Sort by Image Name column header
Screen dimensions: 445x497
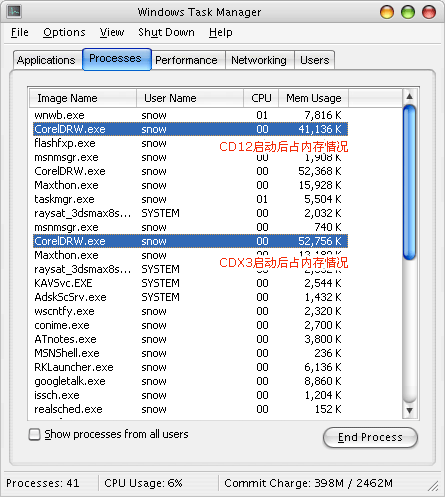83,98
